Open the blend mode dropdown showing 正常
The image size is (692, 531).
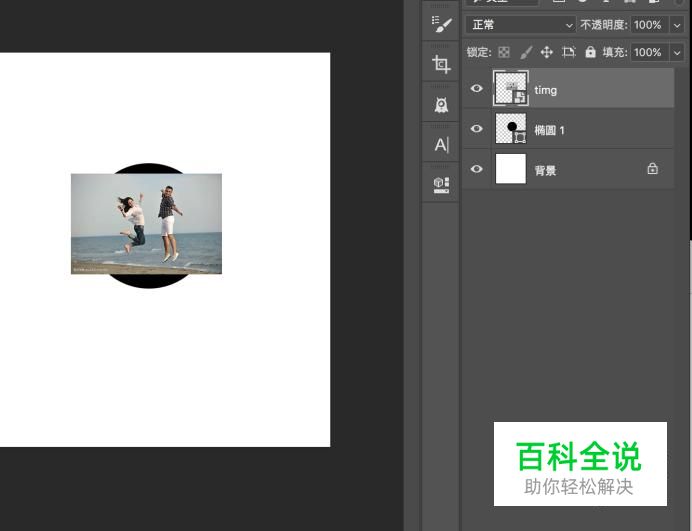point(520,24)
